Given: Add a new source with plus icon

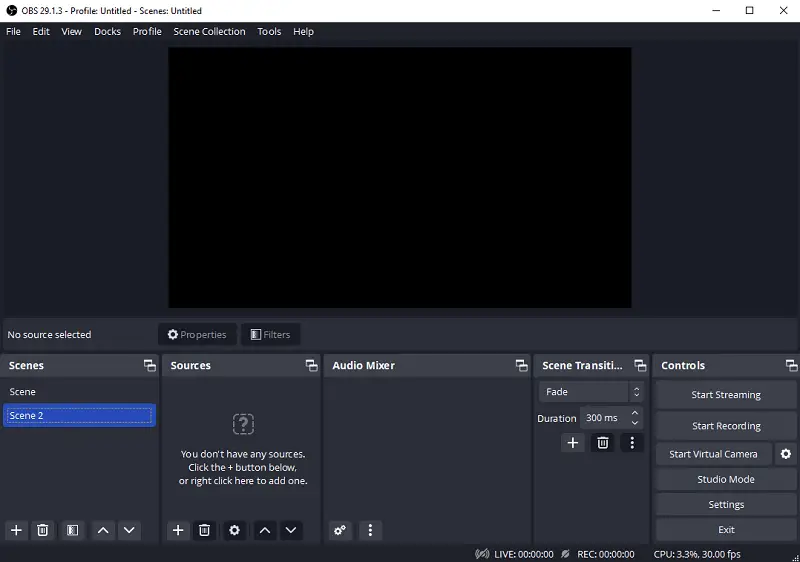Looking at the screenshot, I should click(x=178, y=530).
